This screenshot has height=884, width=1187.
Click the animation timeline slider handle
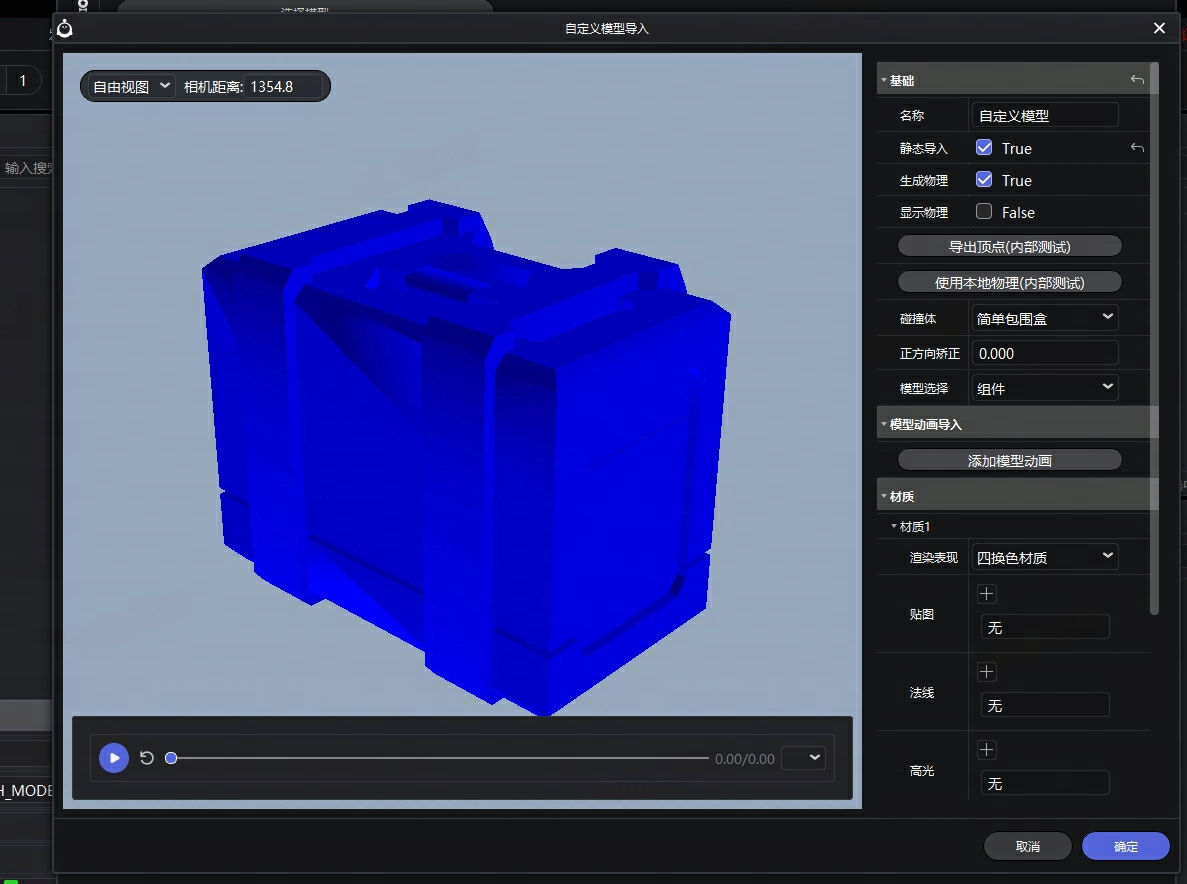pos(171,758)
